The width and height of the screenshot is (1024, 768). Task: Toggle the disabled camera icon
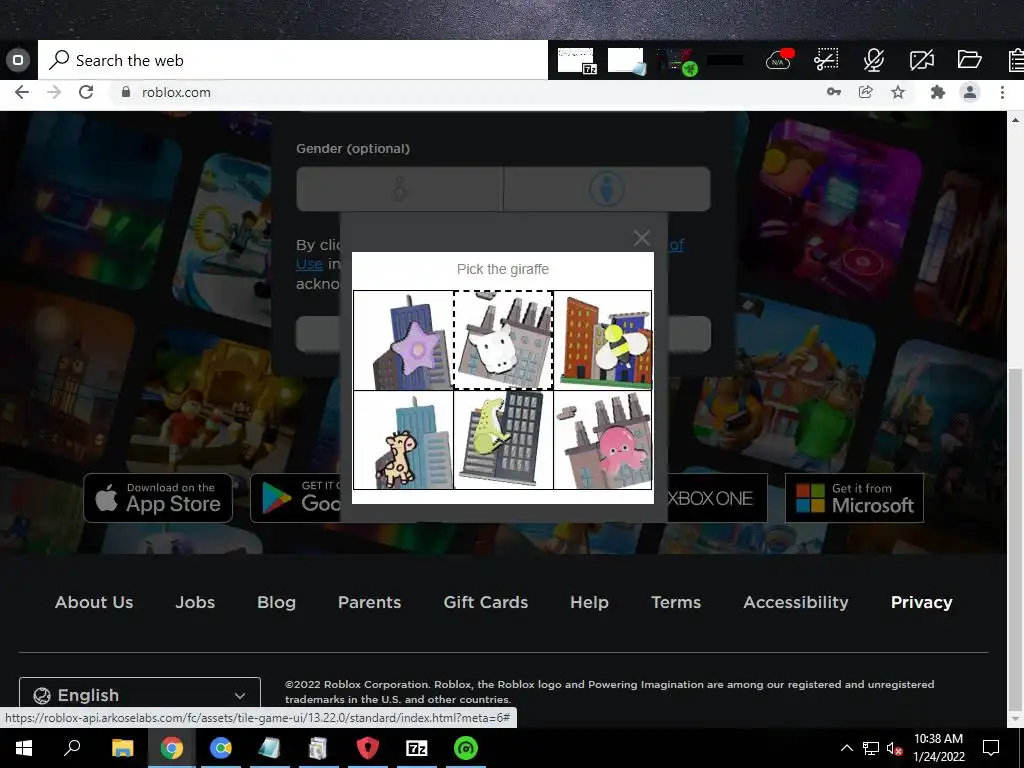921,59
